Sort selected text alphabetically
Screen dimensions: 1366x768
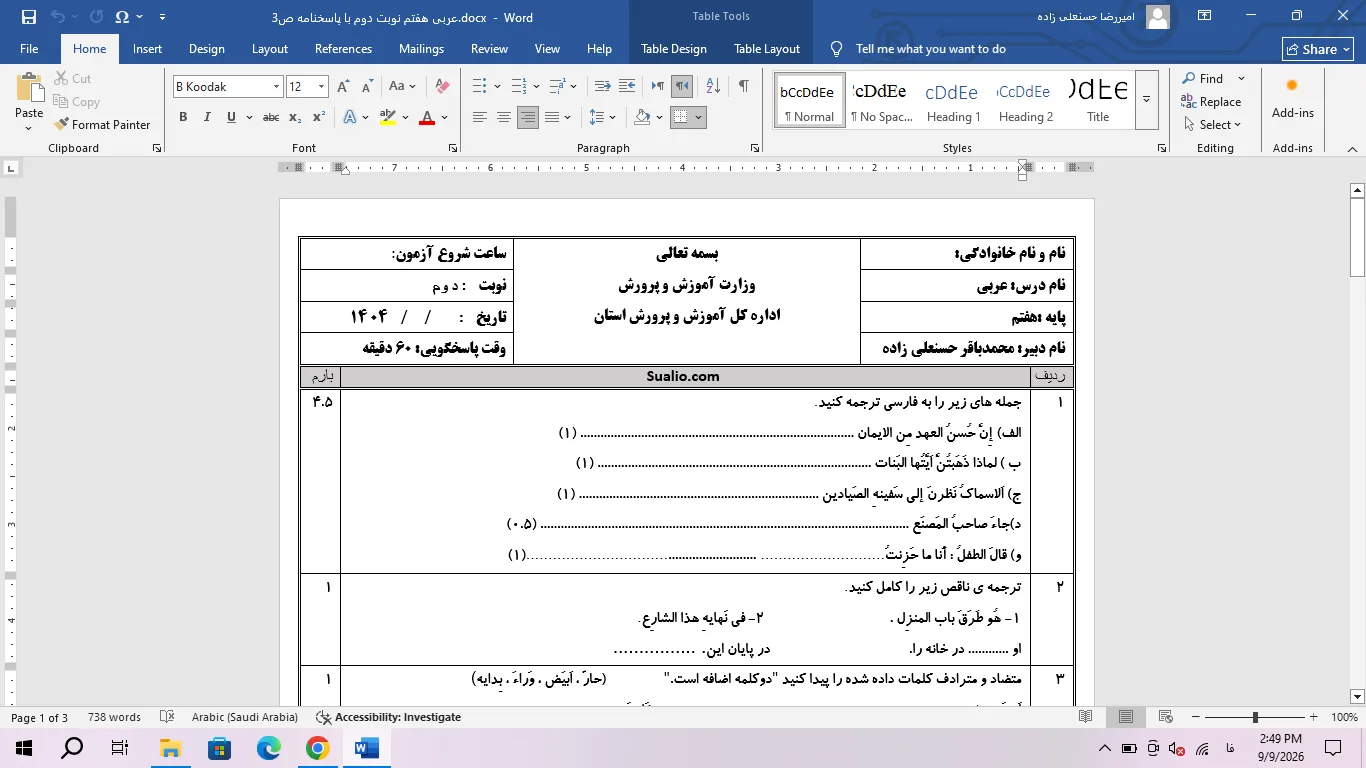(712, 86)
